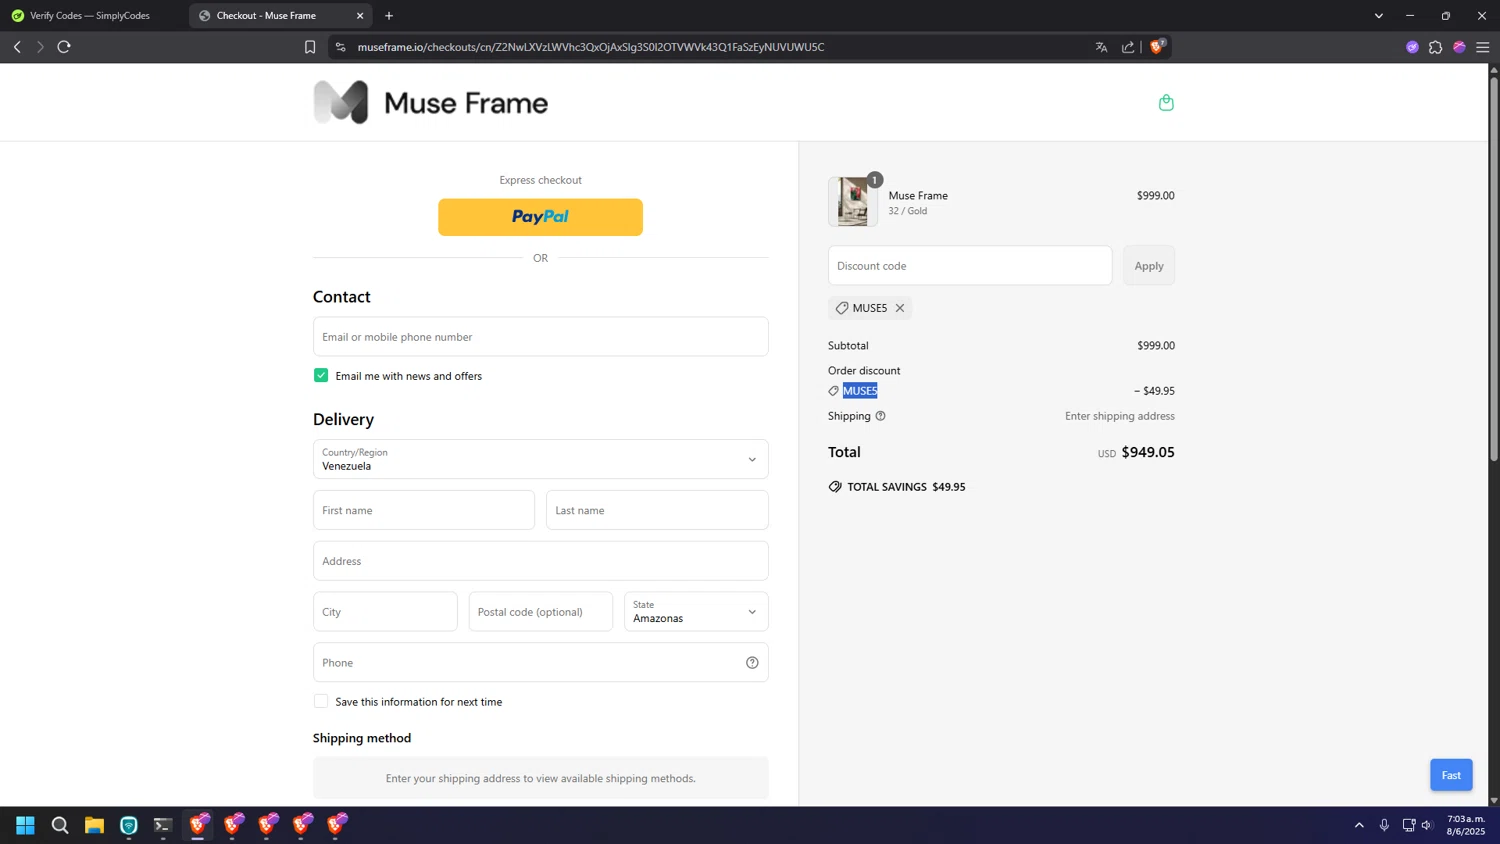Open the browser hamburger menu

[x=1482, y=47]
